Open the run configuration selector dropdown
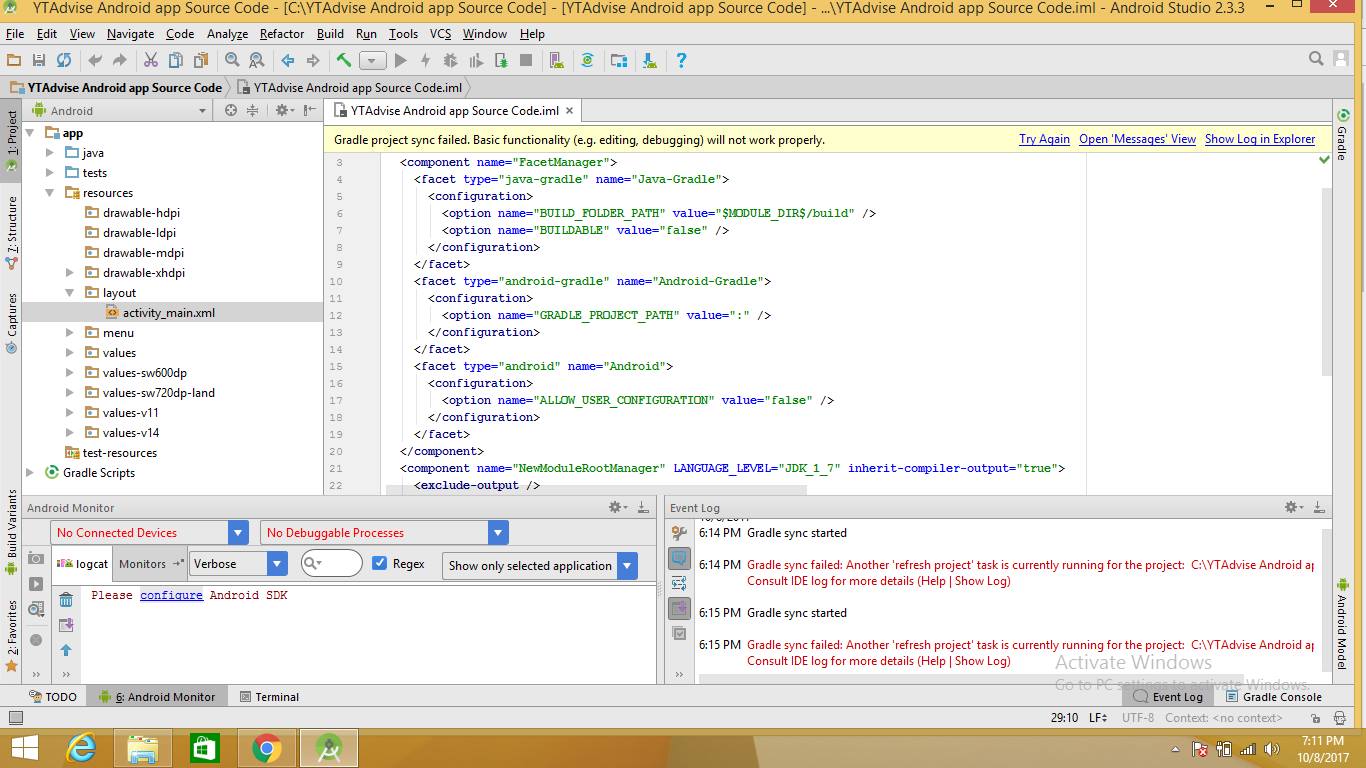The image size is (1366, 768). 372,61
